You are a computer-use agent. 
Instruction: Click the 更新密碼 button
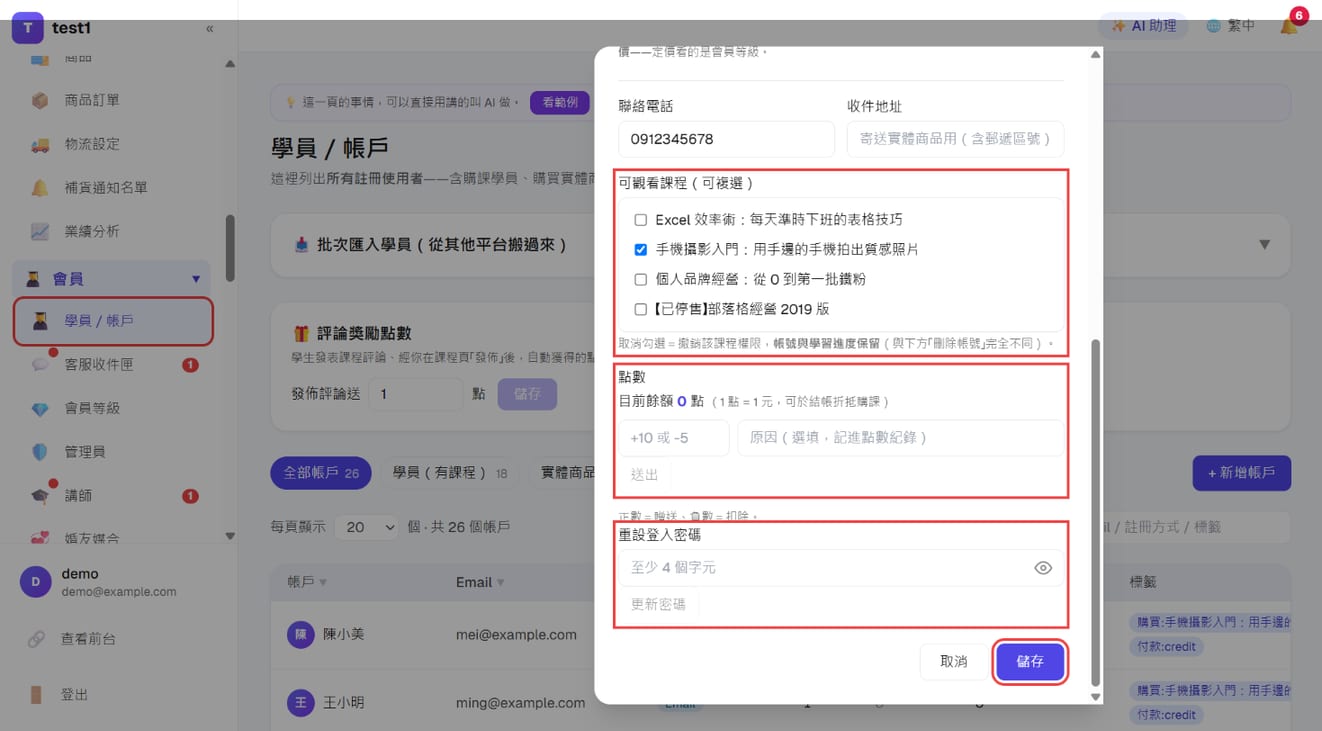tap(658, 605)
